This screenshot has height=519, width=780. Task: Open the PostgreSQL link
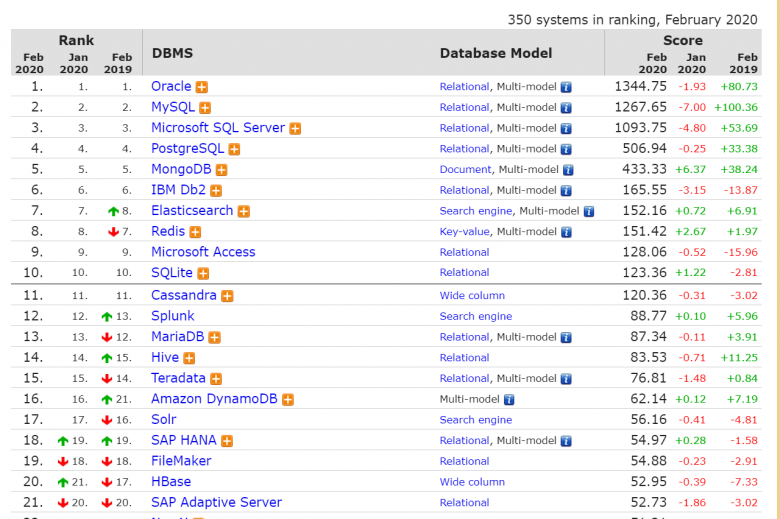click(188, 149)
